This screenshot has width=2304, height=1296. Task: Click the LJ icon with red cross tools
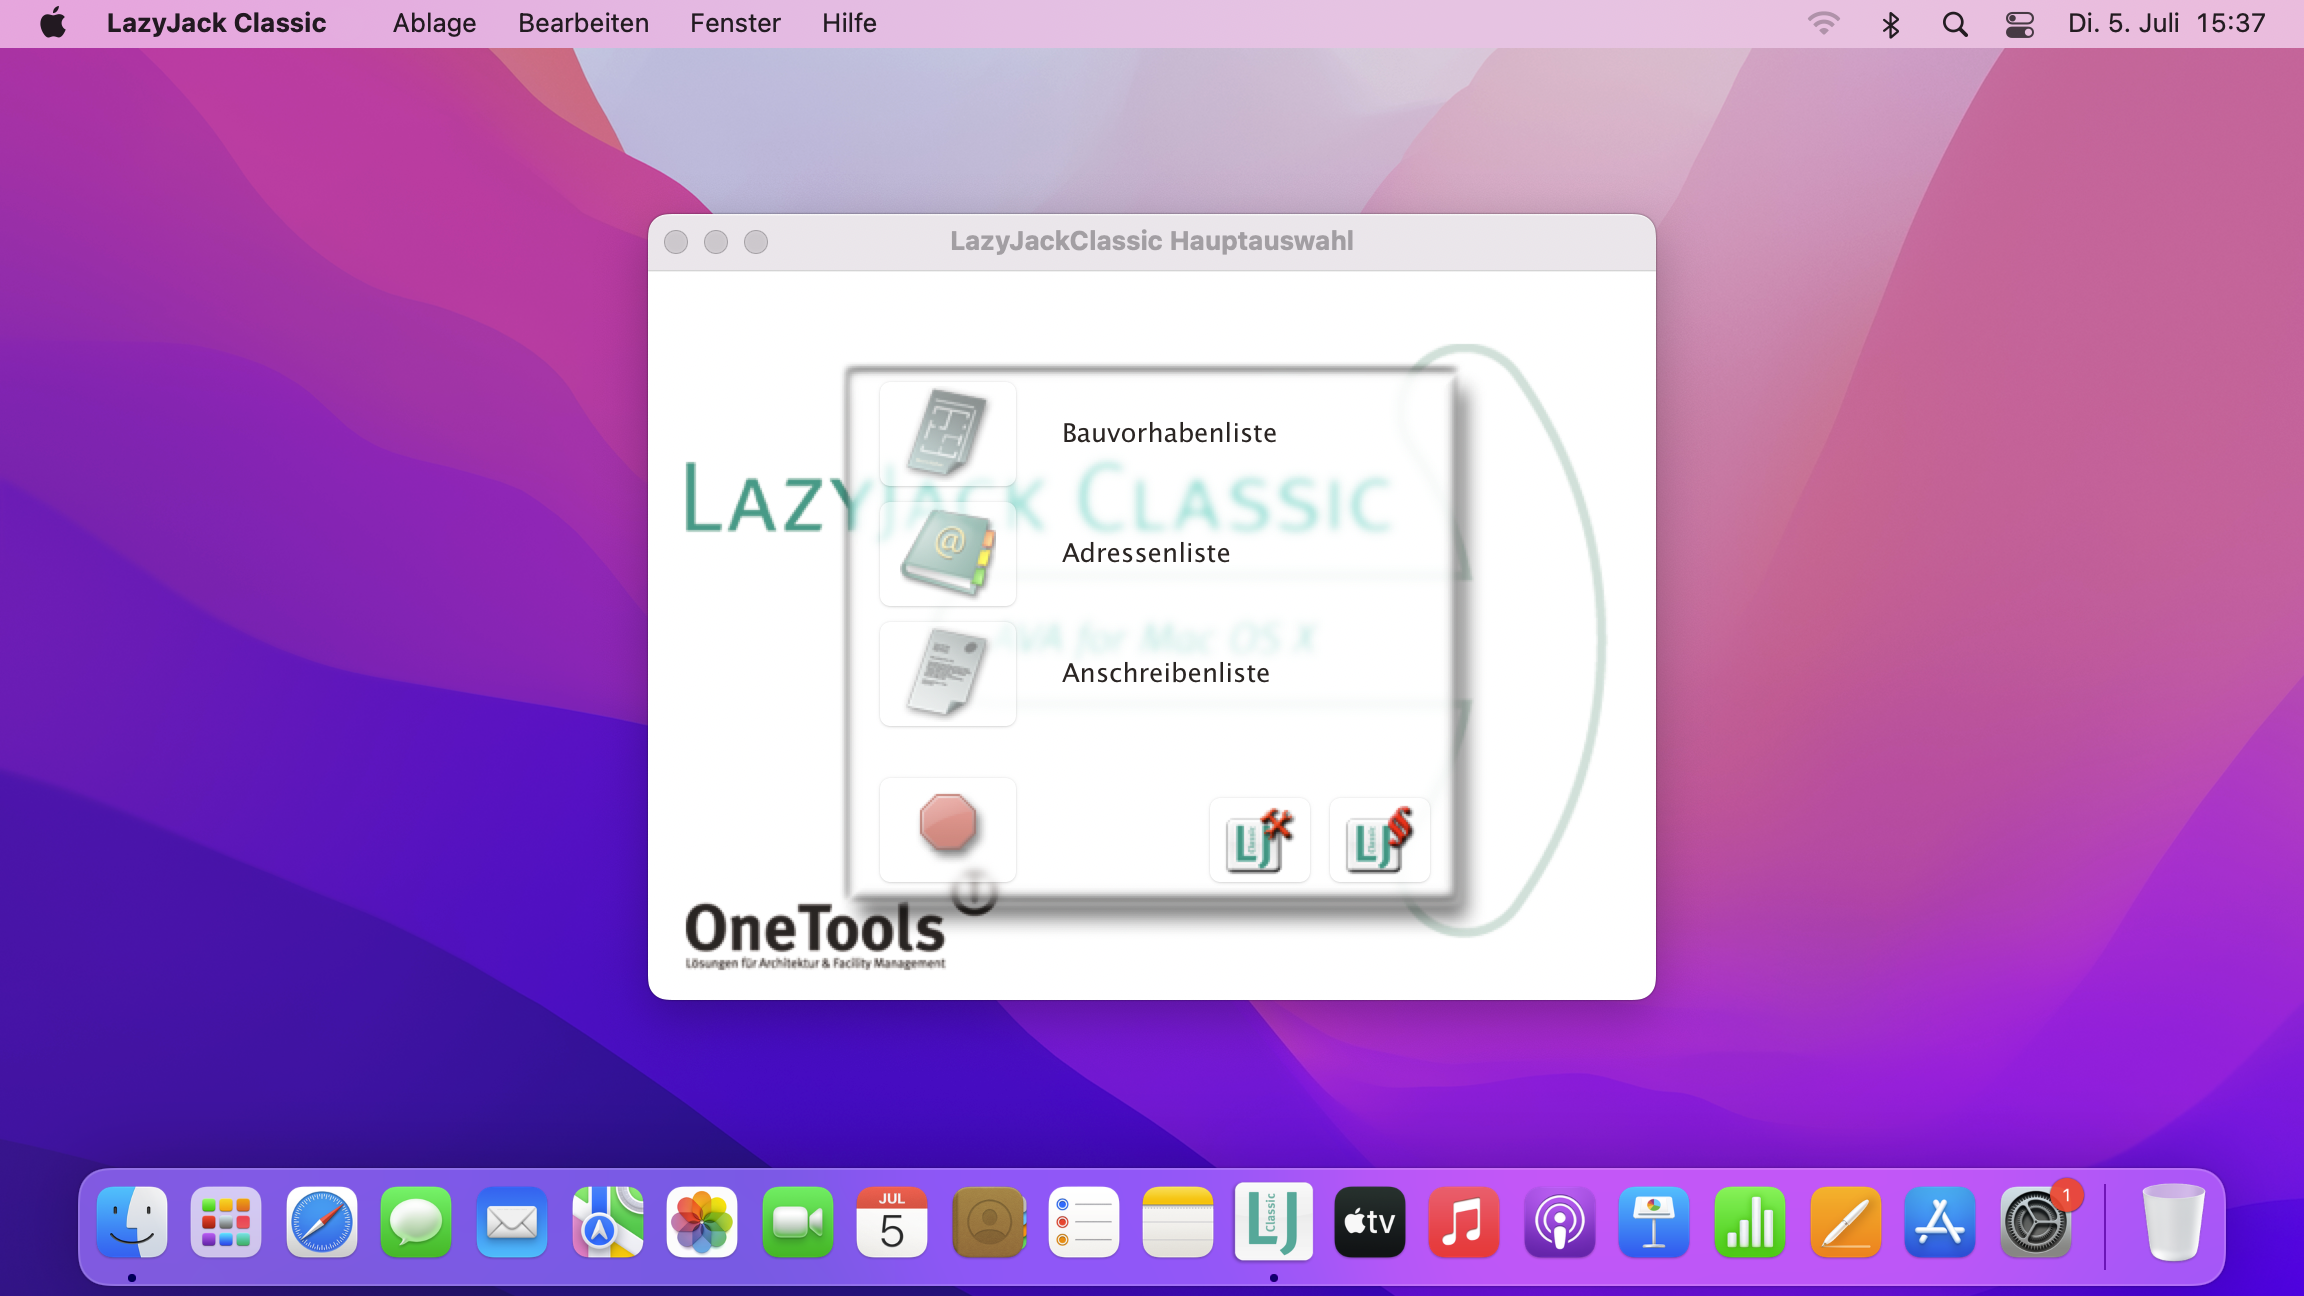(x=1259, y=840)
